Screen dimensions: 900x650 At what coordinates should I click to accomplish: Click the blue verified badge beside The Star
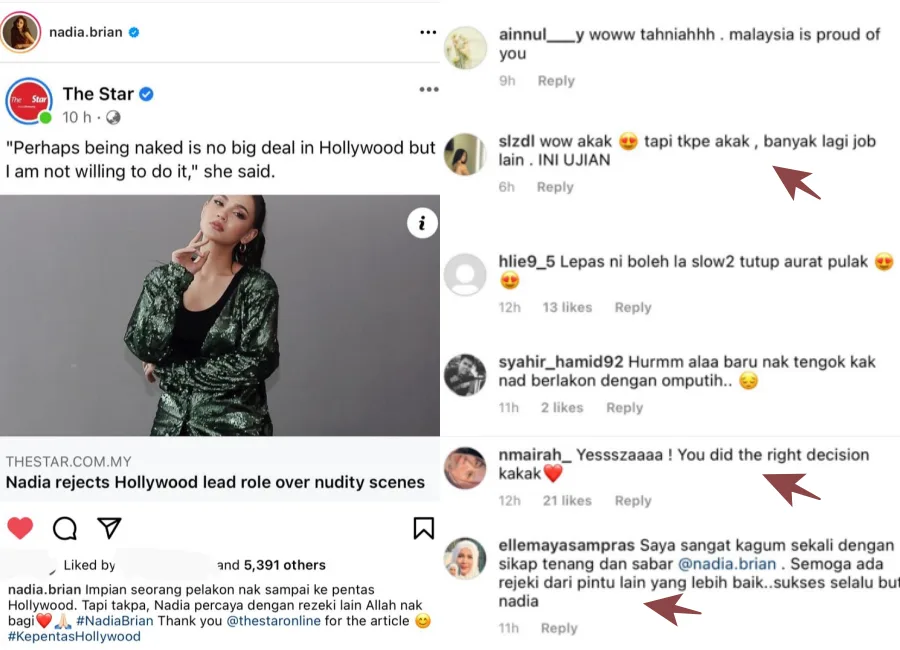coord(146,94)
